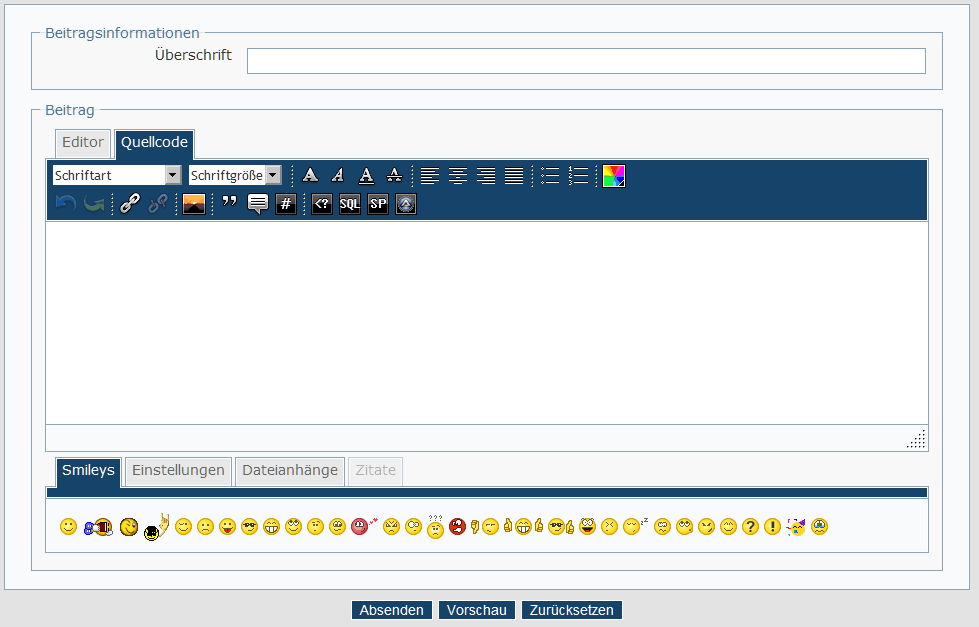Click the Absenden button

coord(392,610)
